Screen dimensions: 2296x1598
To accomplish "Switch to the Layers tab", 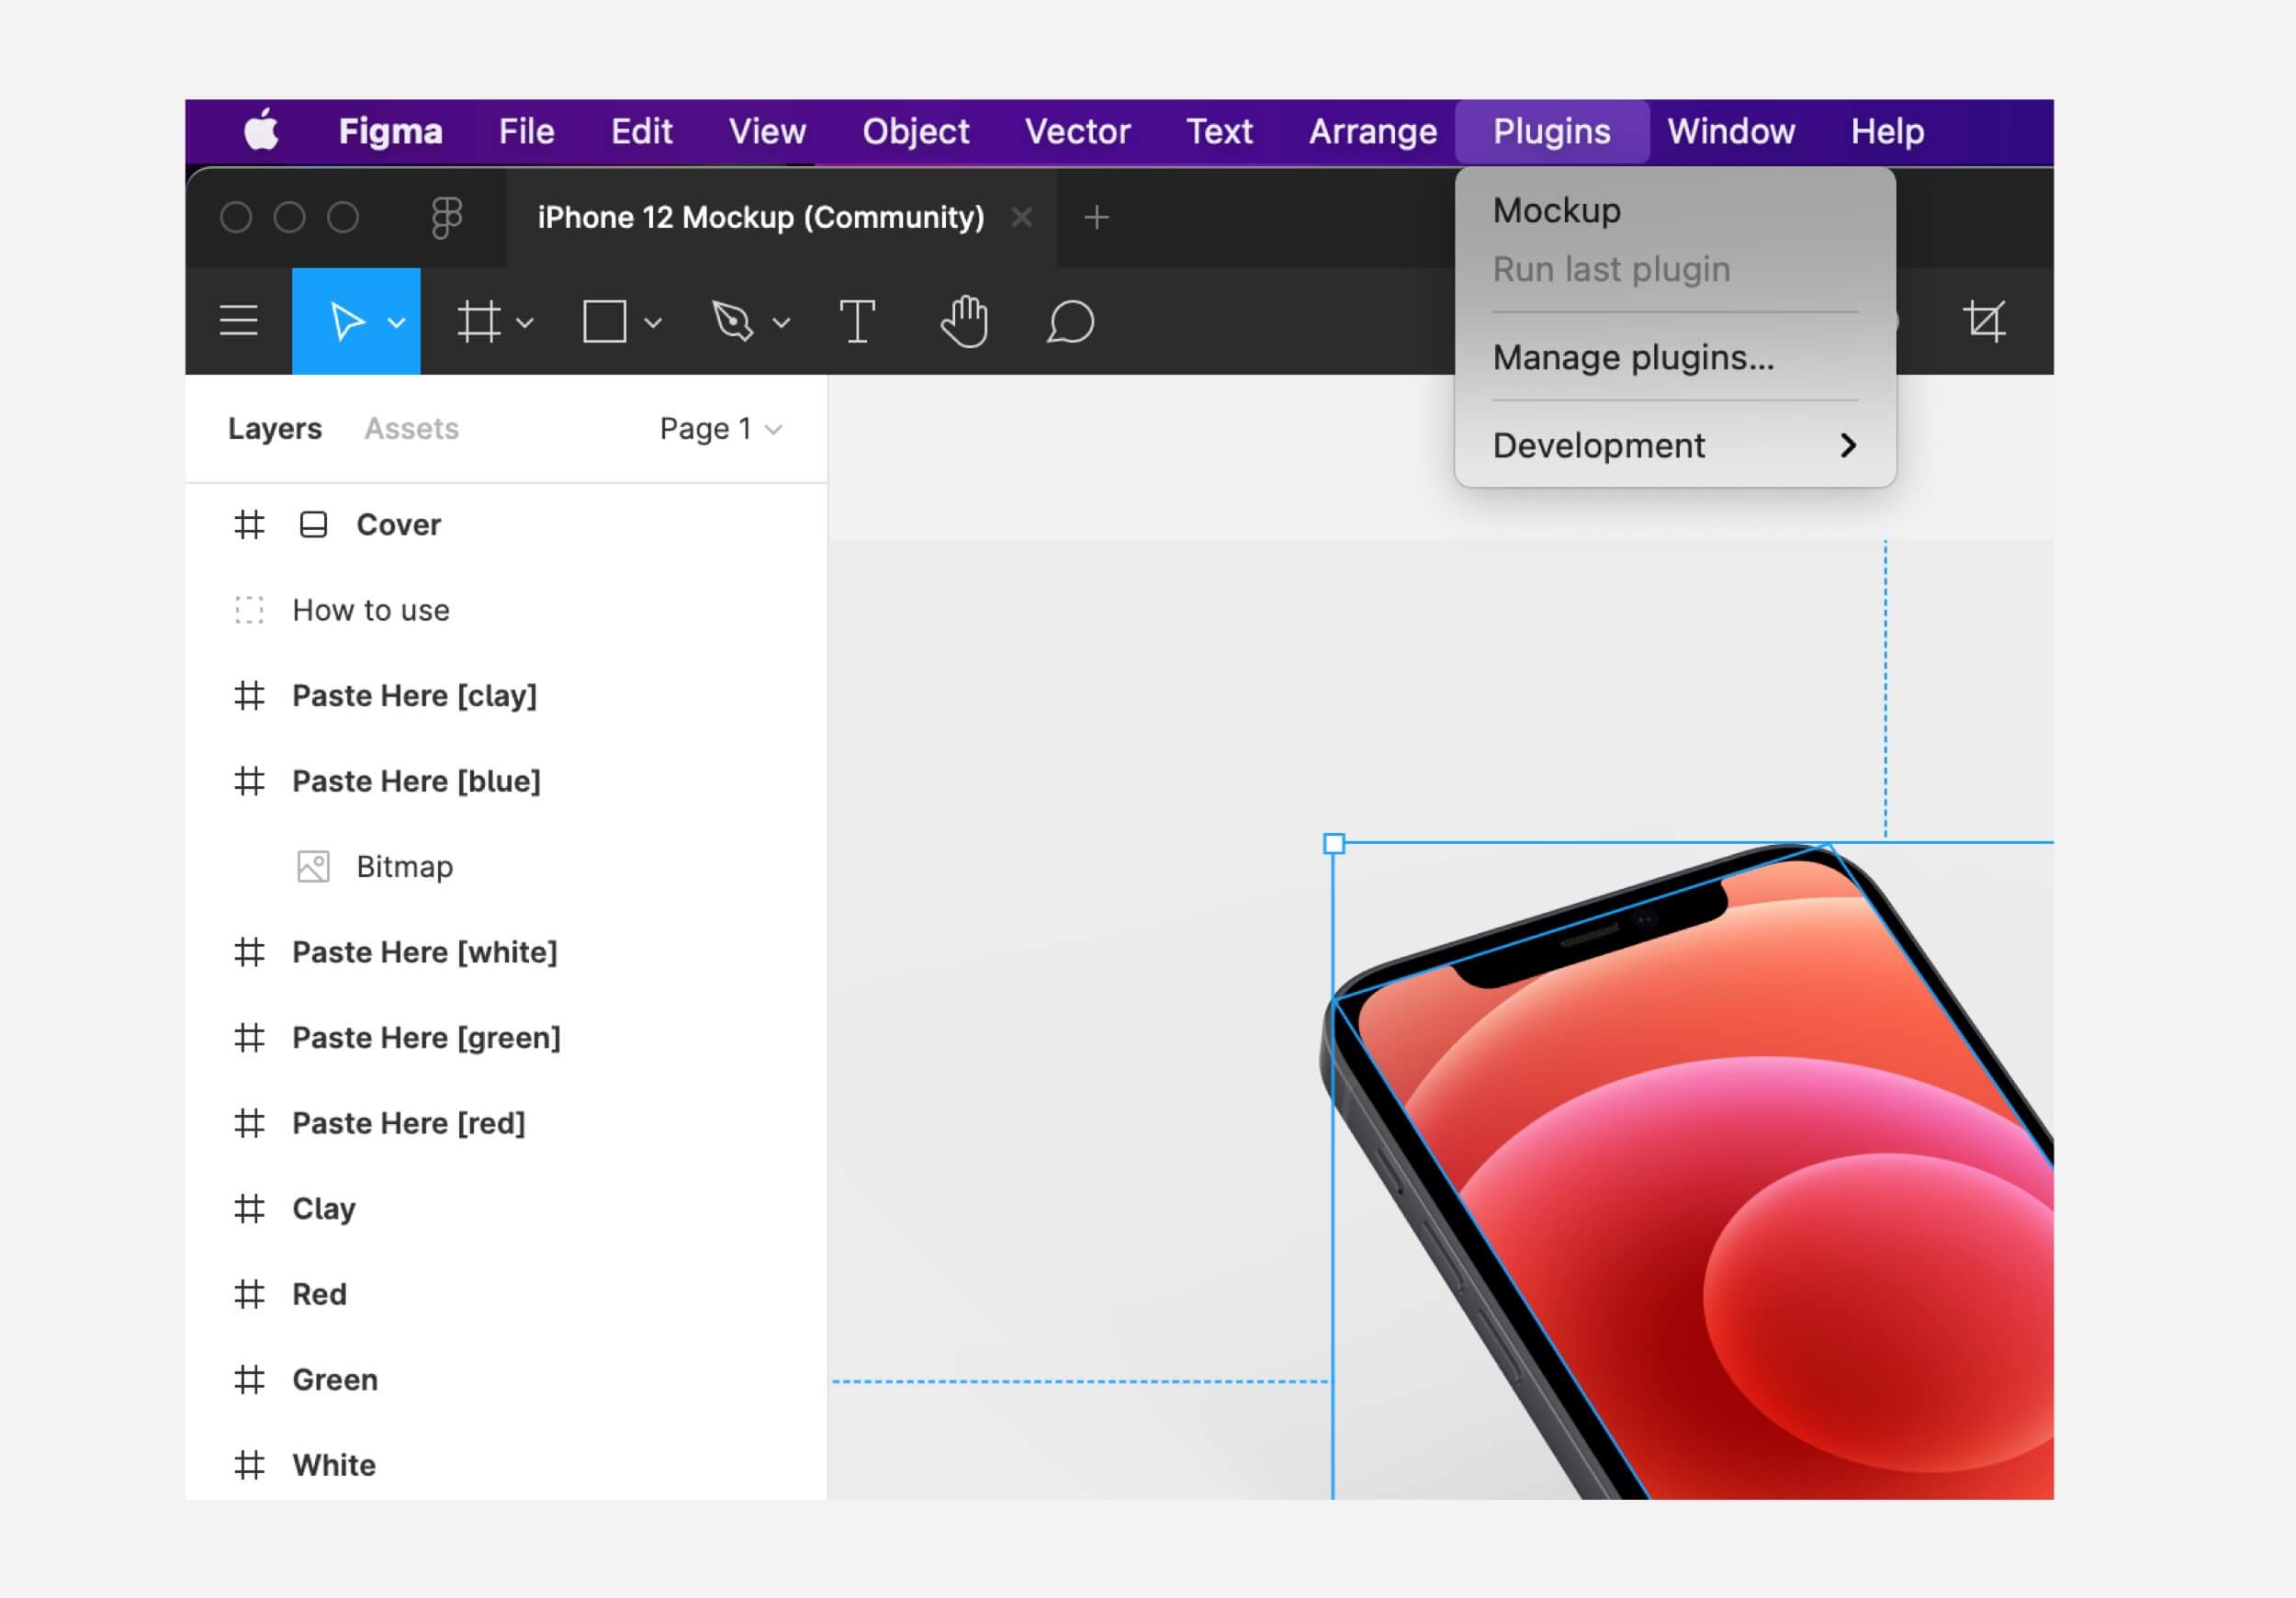I will [x=275, y=428].
